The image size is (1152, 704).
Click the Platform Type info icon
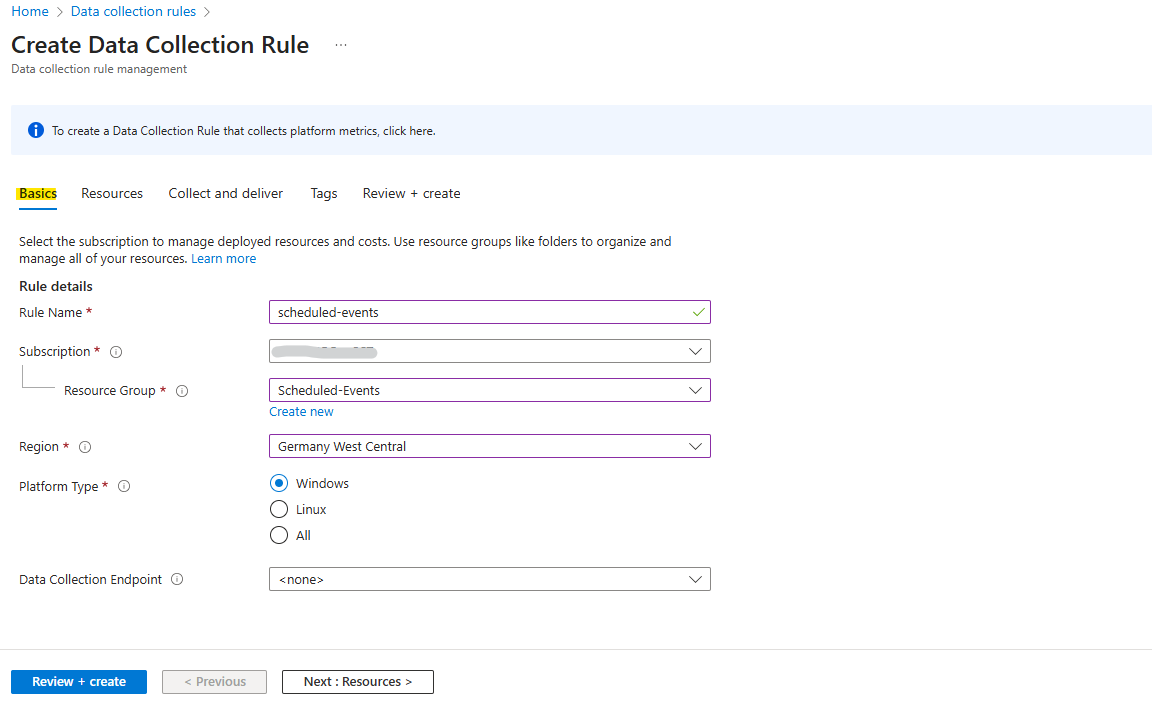124,486
